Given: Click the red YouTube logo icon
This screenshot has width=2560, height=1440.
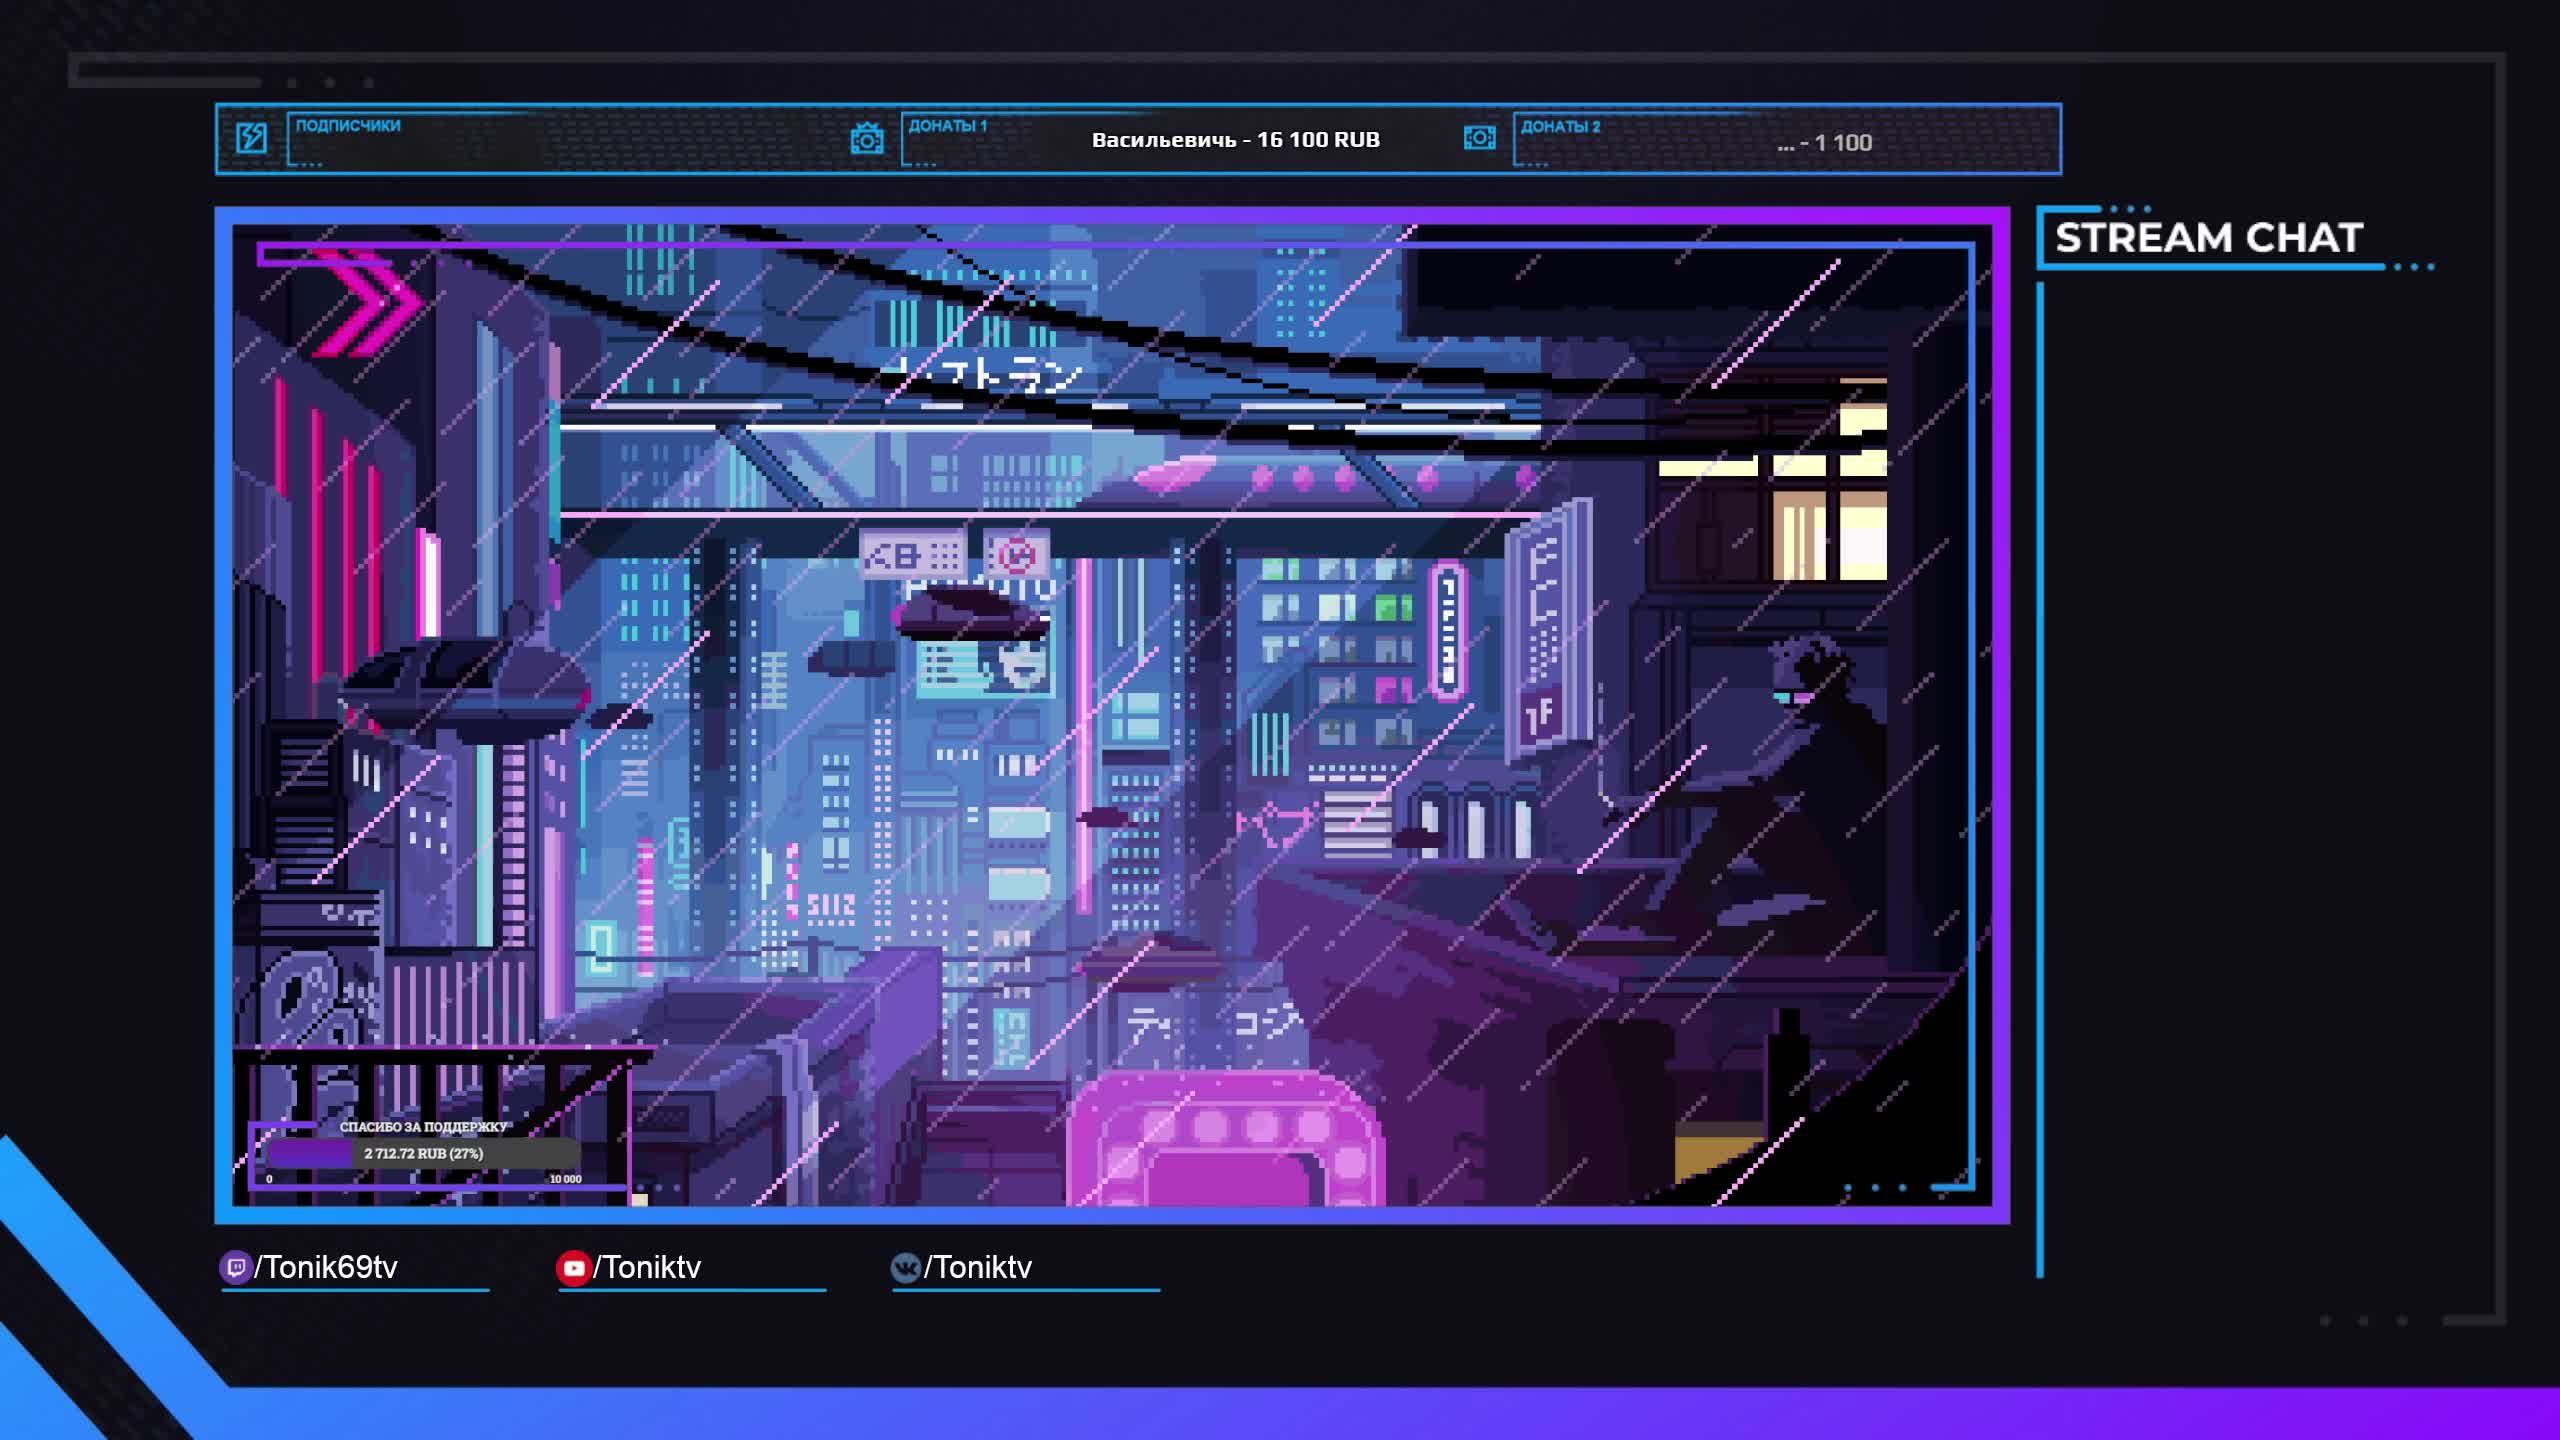Looking at the screenshot, I should [573, 1268].
